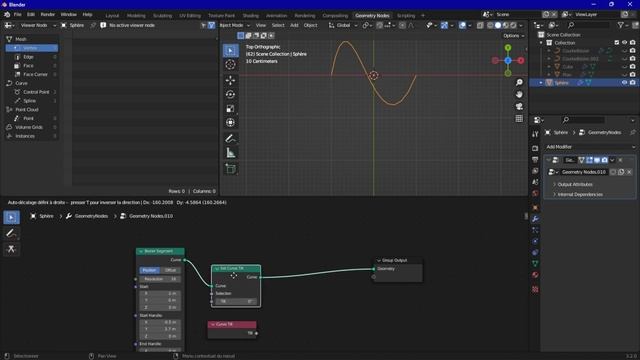Click GeometryNodes in node editor breadcrumb
This screenshot has height=360, width=640.
pos(91,216)
